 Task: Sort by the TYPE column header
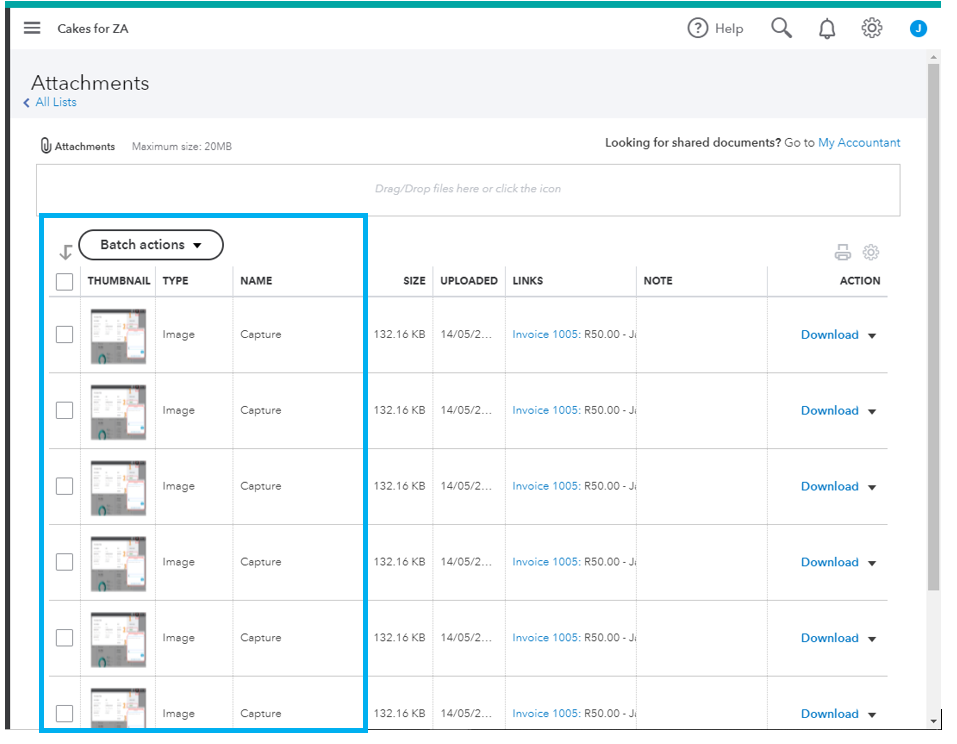click(x=175, y=281)
